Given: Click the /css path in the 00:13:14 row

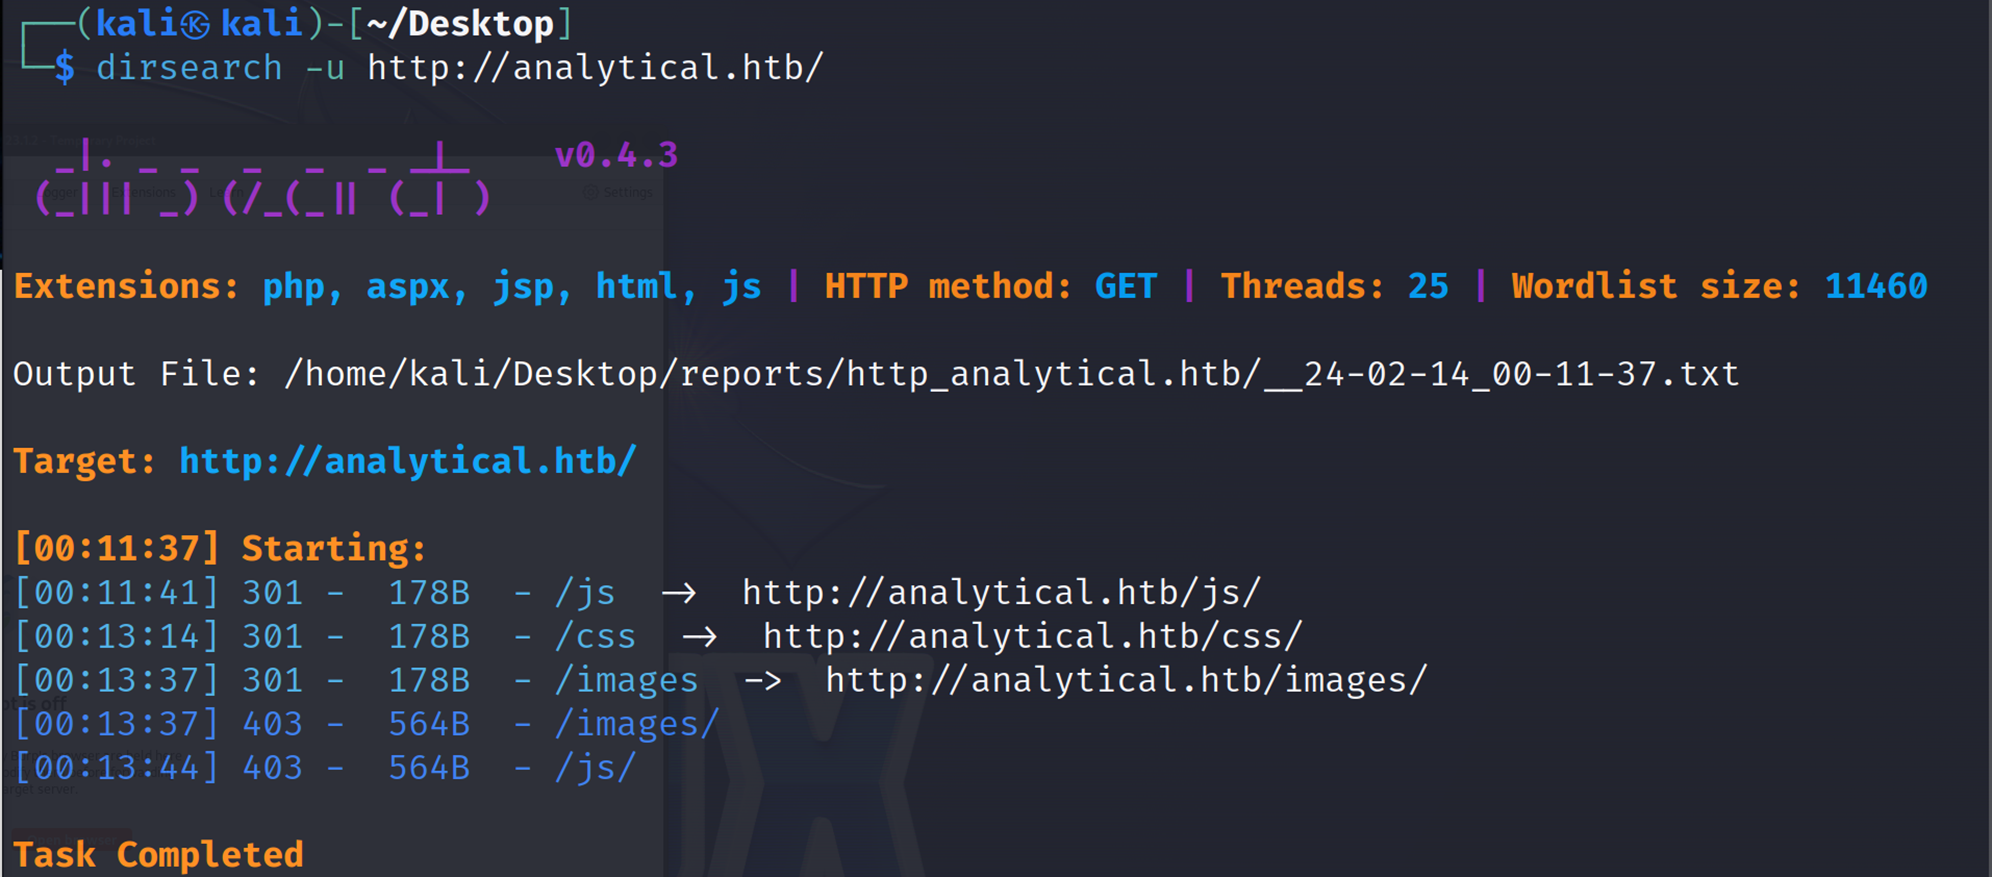Looking at the screenshot, I should (x=595, y=636).
